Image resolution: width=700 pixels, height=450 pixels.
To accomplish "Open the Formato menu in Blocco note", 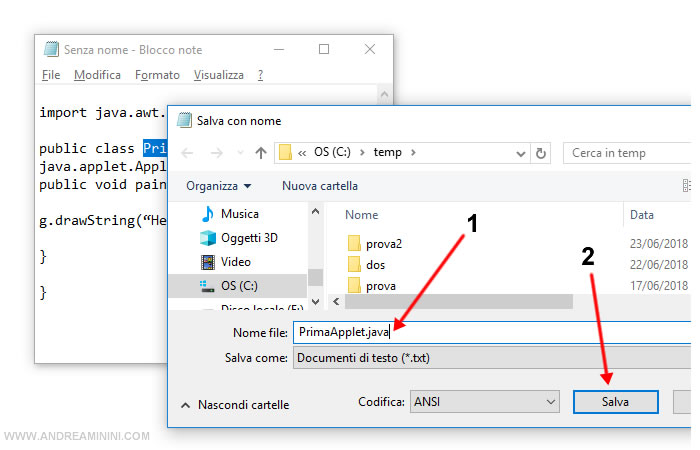I will pyautogui.click(x=157, y=75).
